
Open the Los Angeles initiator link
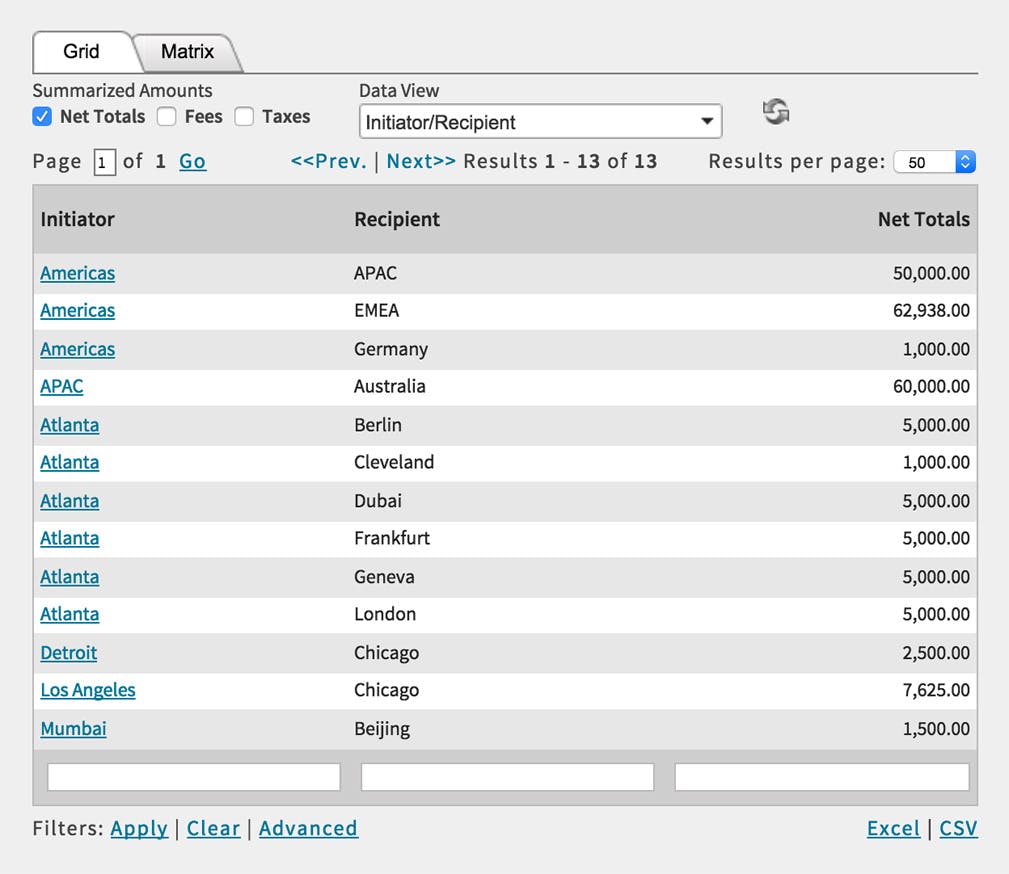pos(88,691)
